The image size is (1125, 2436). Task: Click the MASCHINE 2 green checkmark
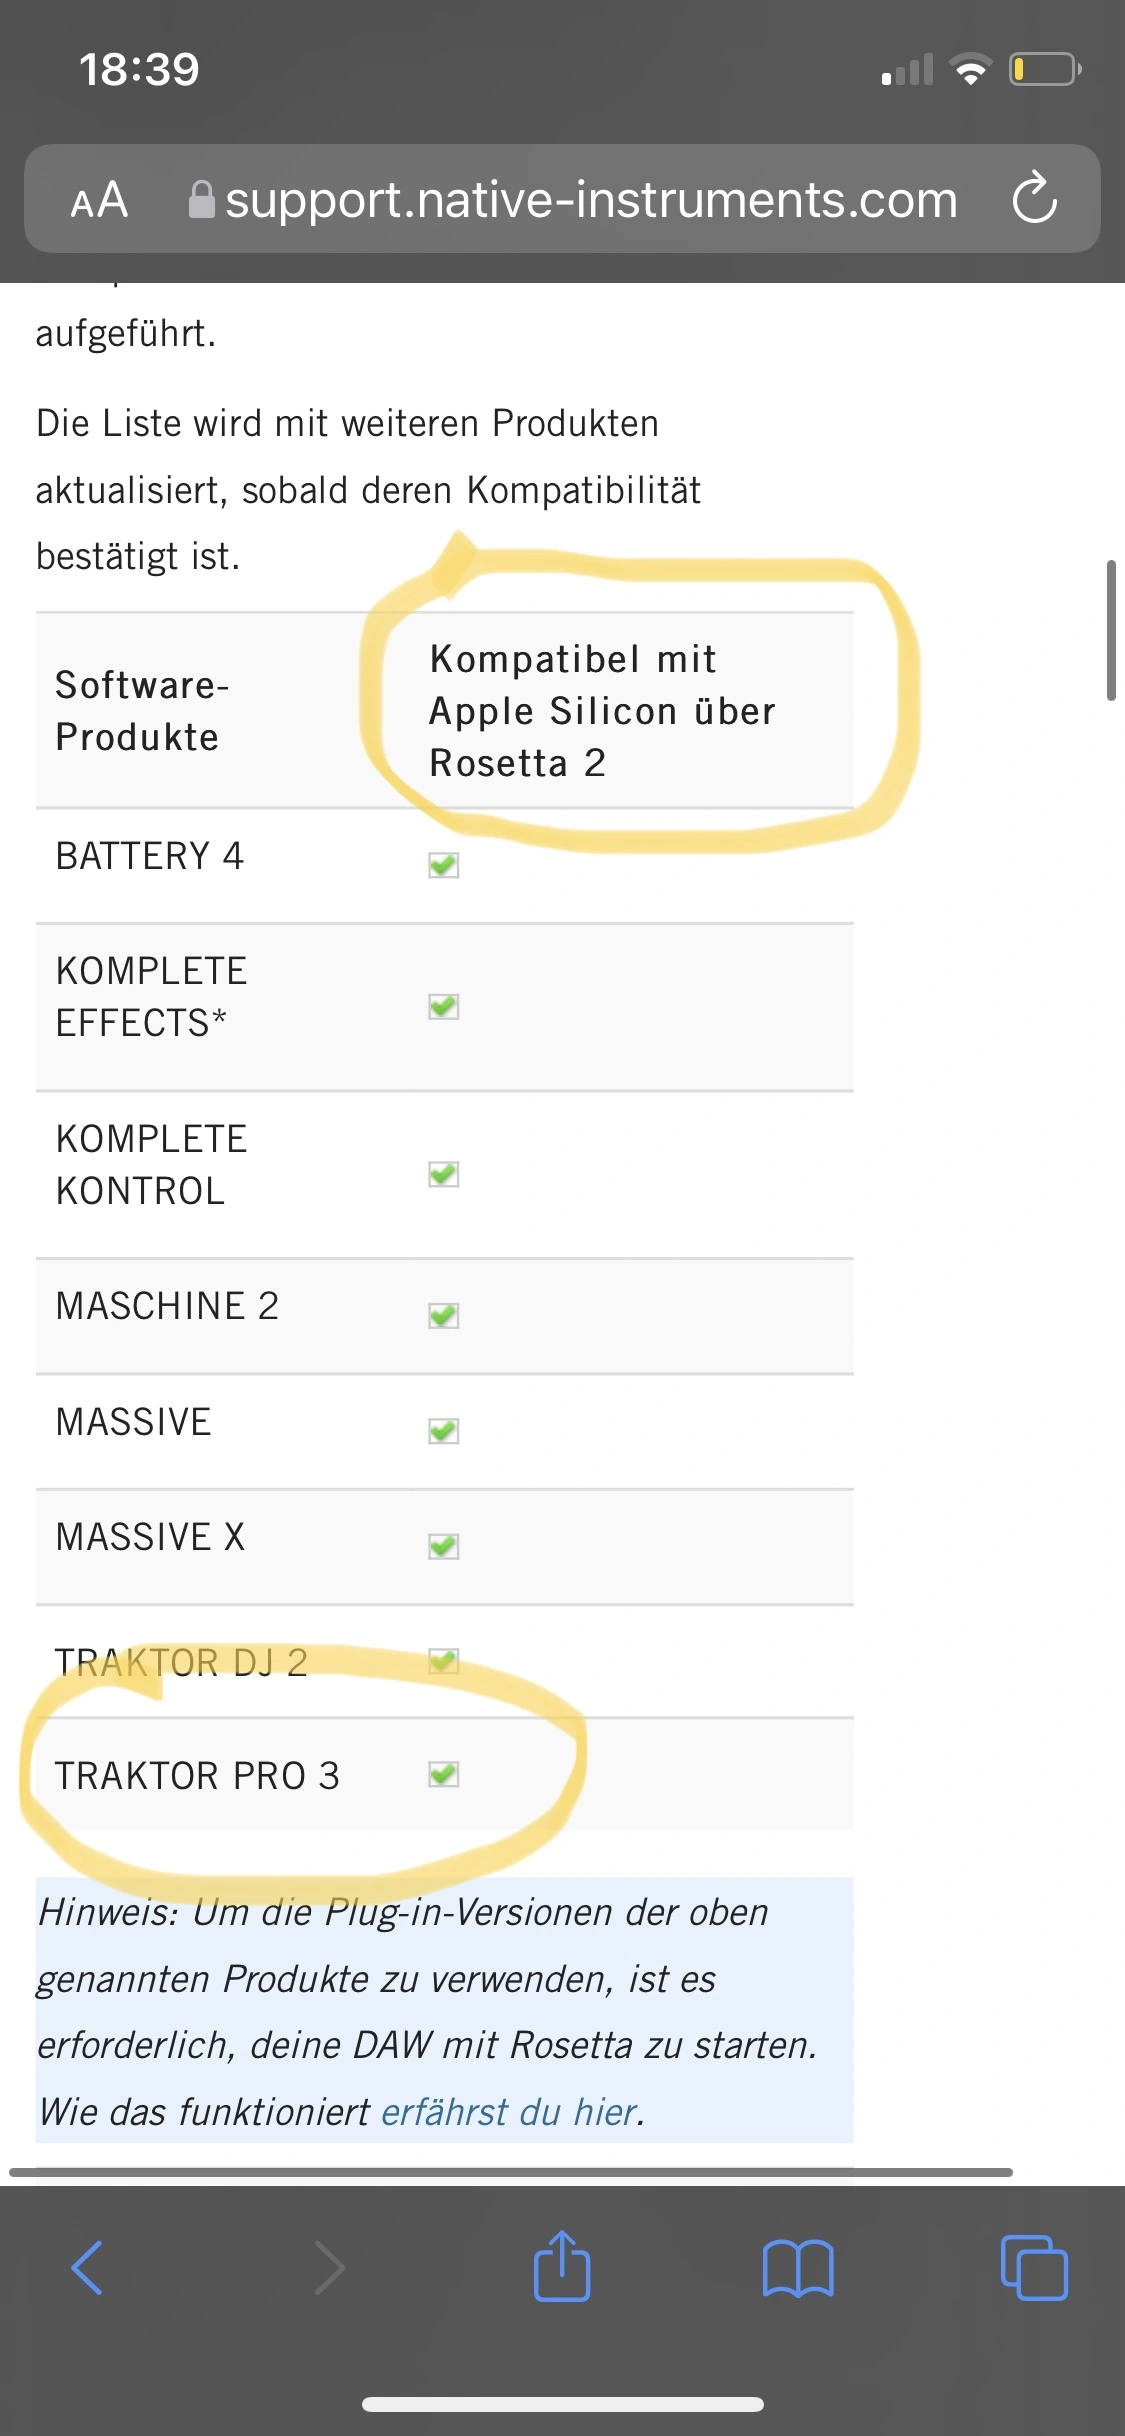click(443, 1315)
